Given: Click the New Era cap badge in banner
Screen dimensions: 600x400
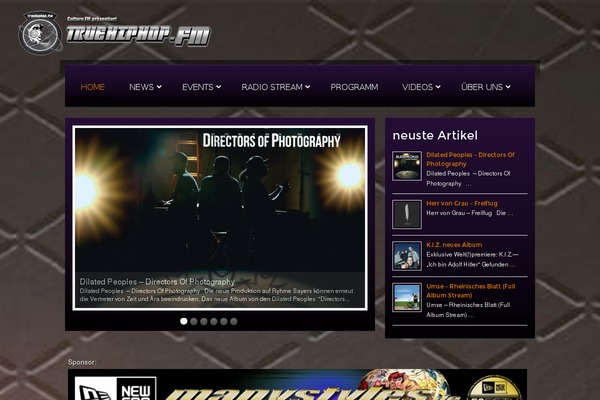Looking at the screenshot, I should click(494, 388).
